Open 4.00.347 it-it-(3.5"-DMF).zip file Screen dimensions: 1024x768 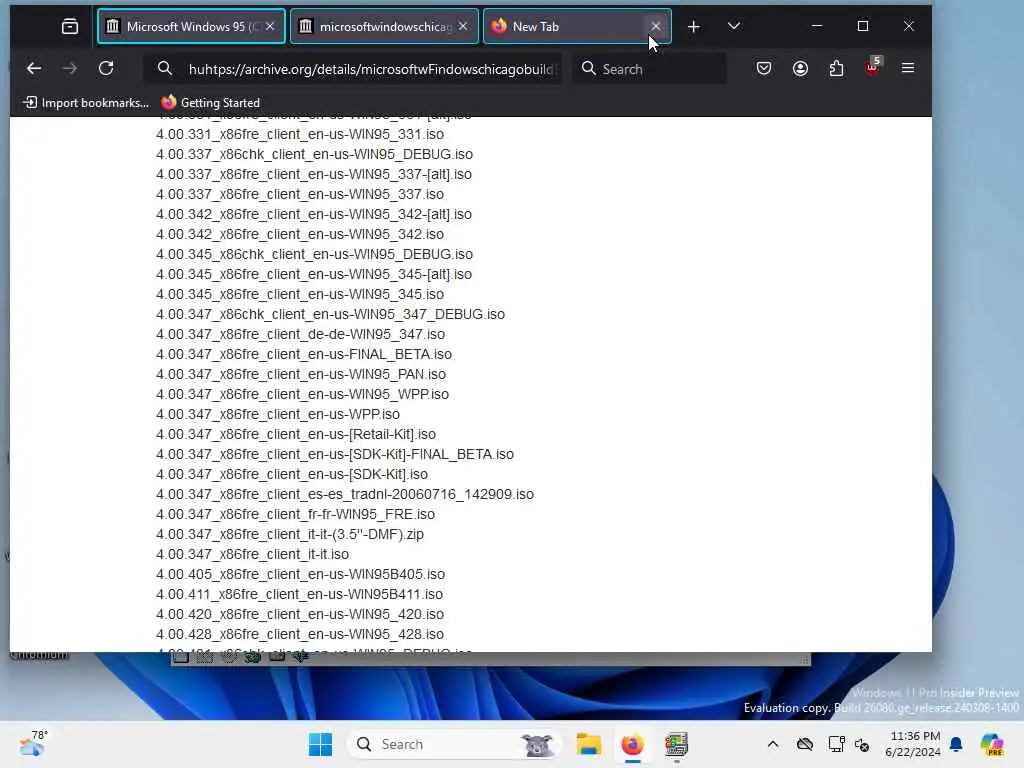click(290, 534)
